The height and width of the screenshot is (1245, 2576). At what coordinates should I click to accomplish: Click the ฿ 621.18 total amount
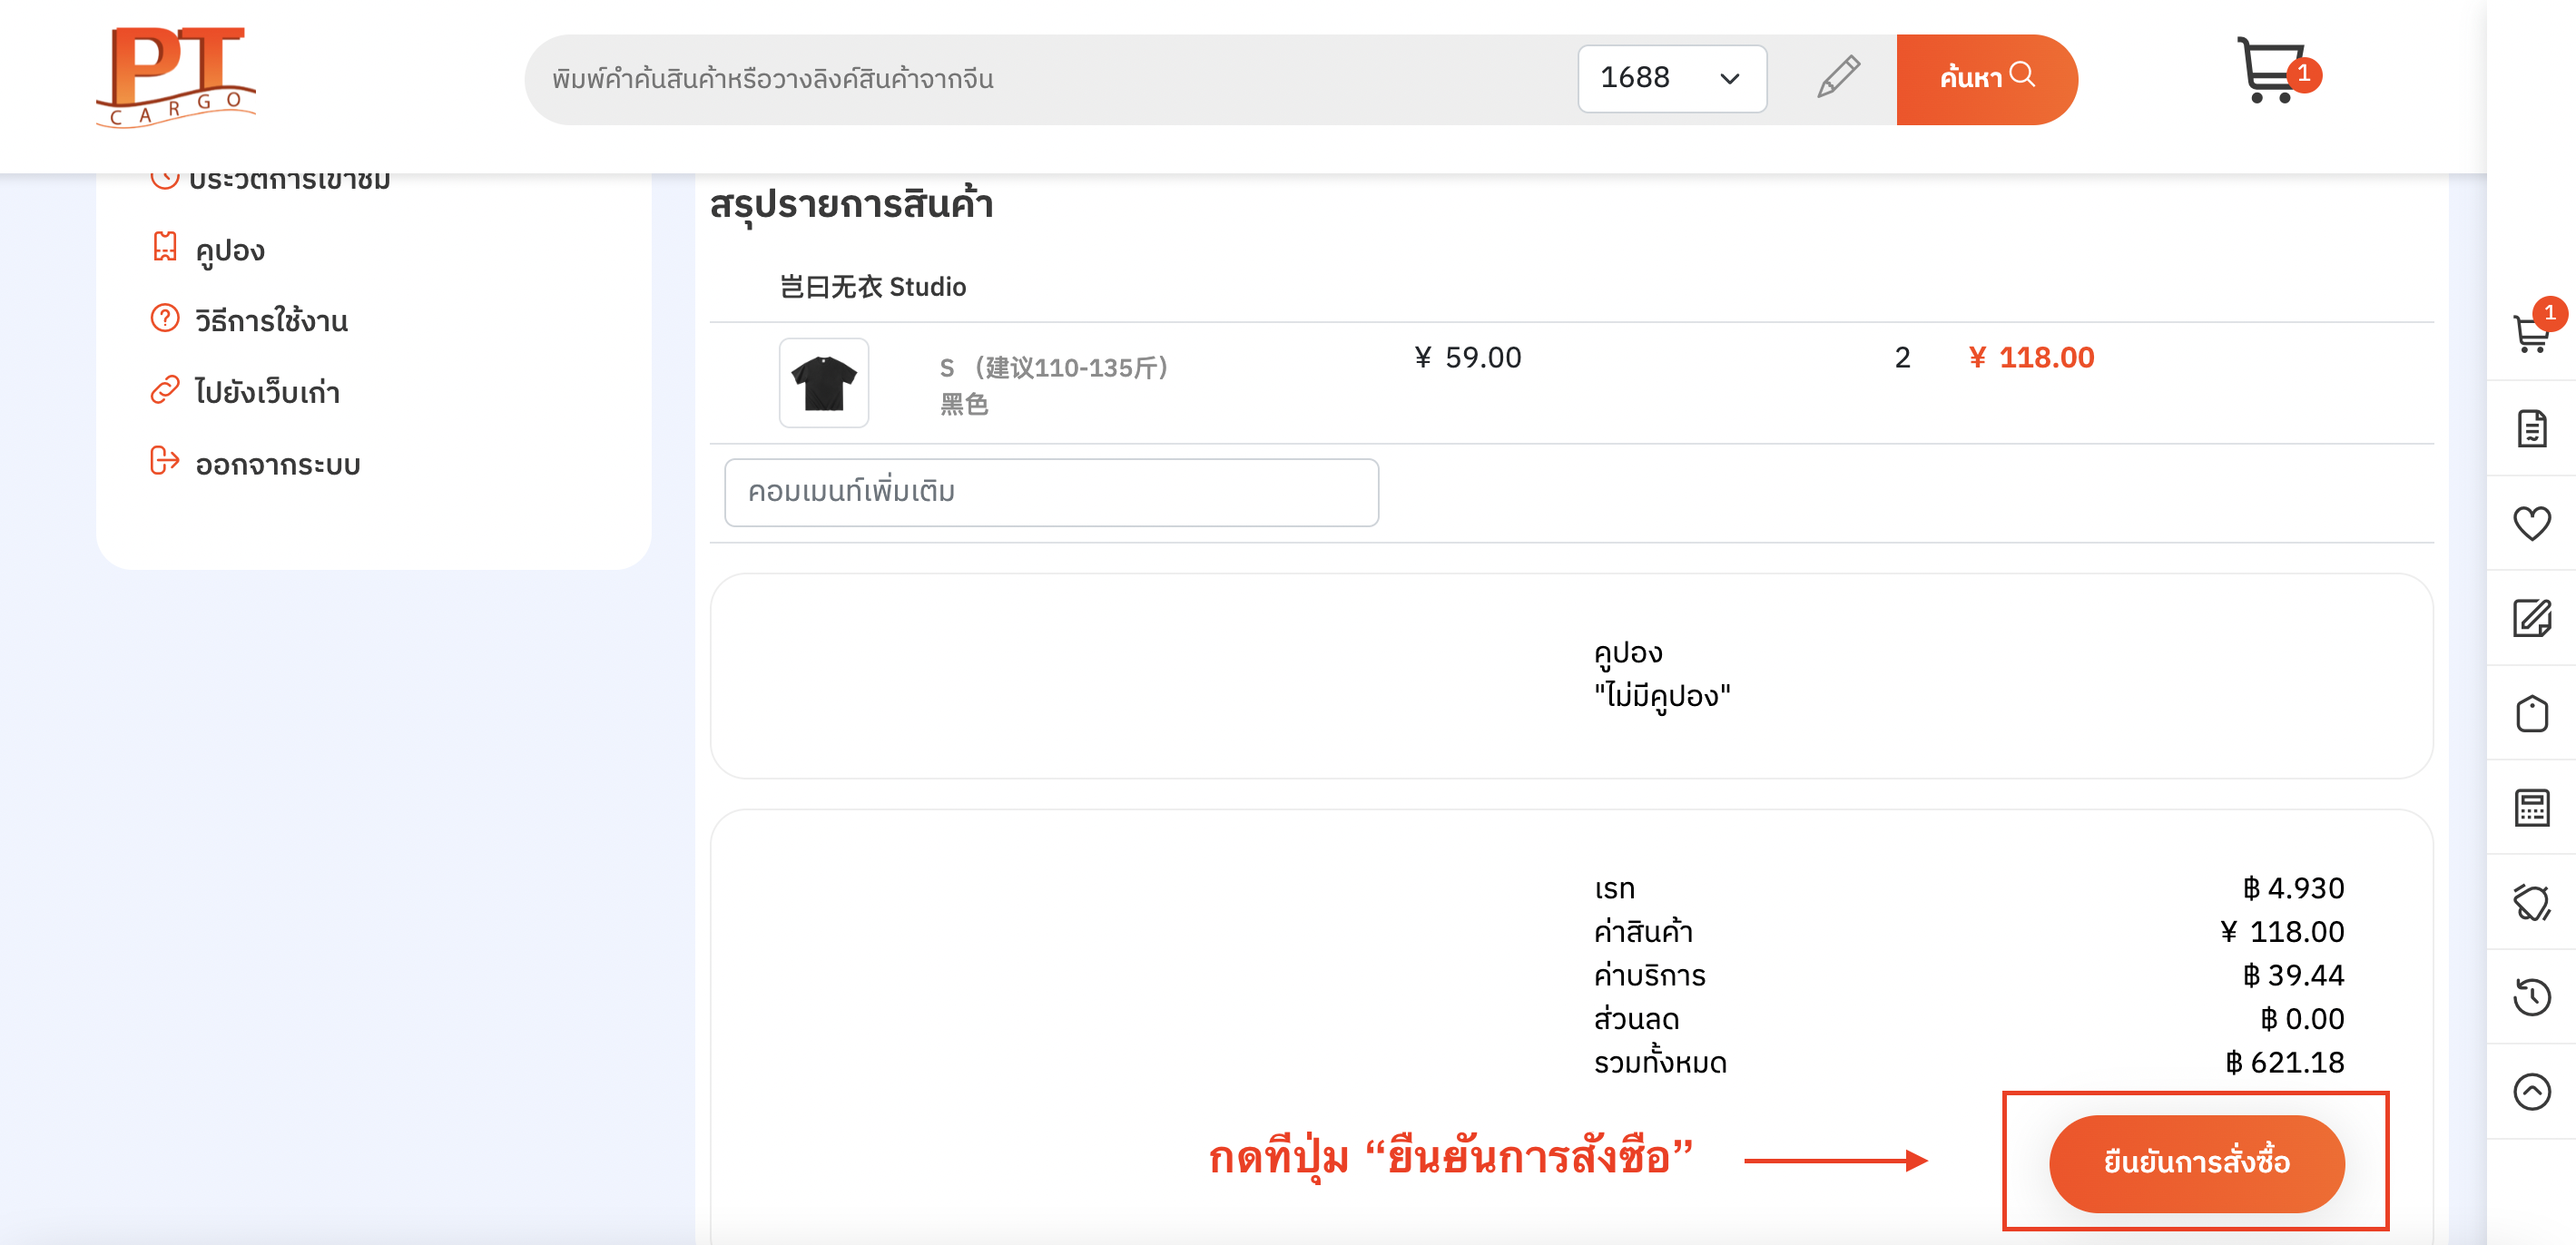(2285, 1062)
